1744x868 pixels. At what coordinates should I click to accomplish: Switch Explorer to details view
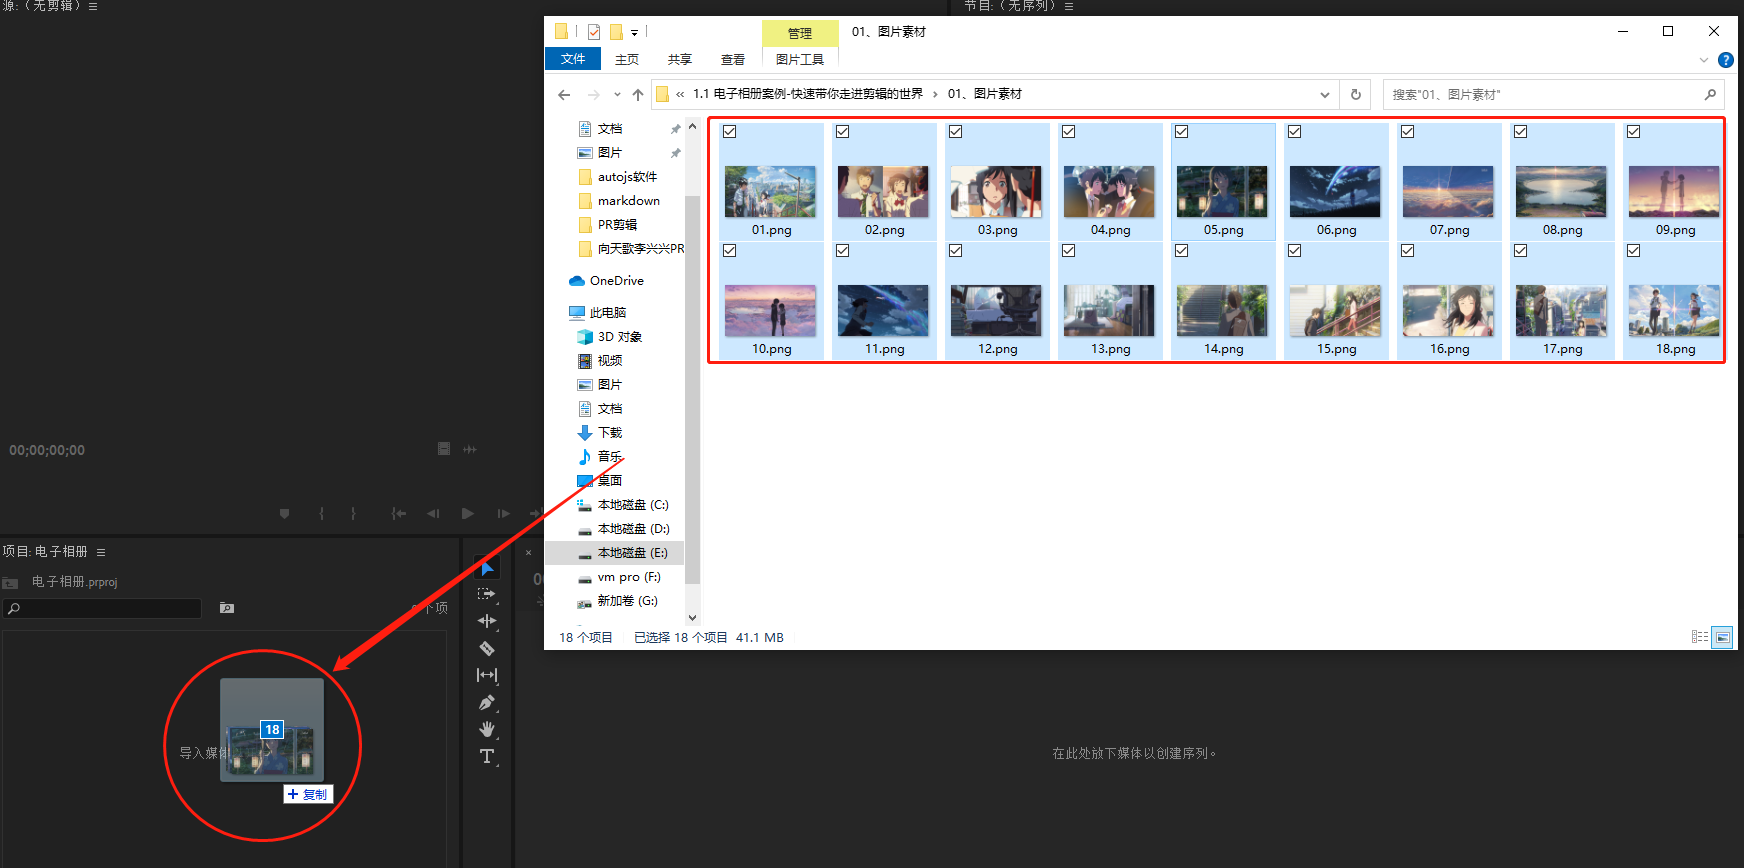[1699, 637]
